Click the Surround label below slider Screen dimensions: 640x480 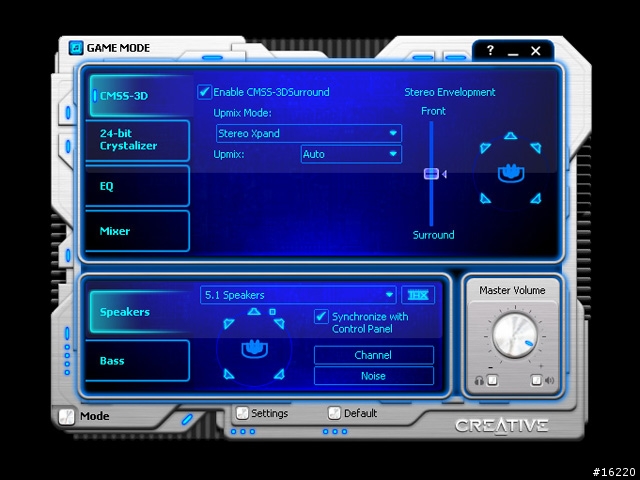click(x=433, y=235)
